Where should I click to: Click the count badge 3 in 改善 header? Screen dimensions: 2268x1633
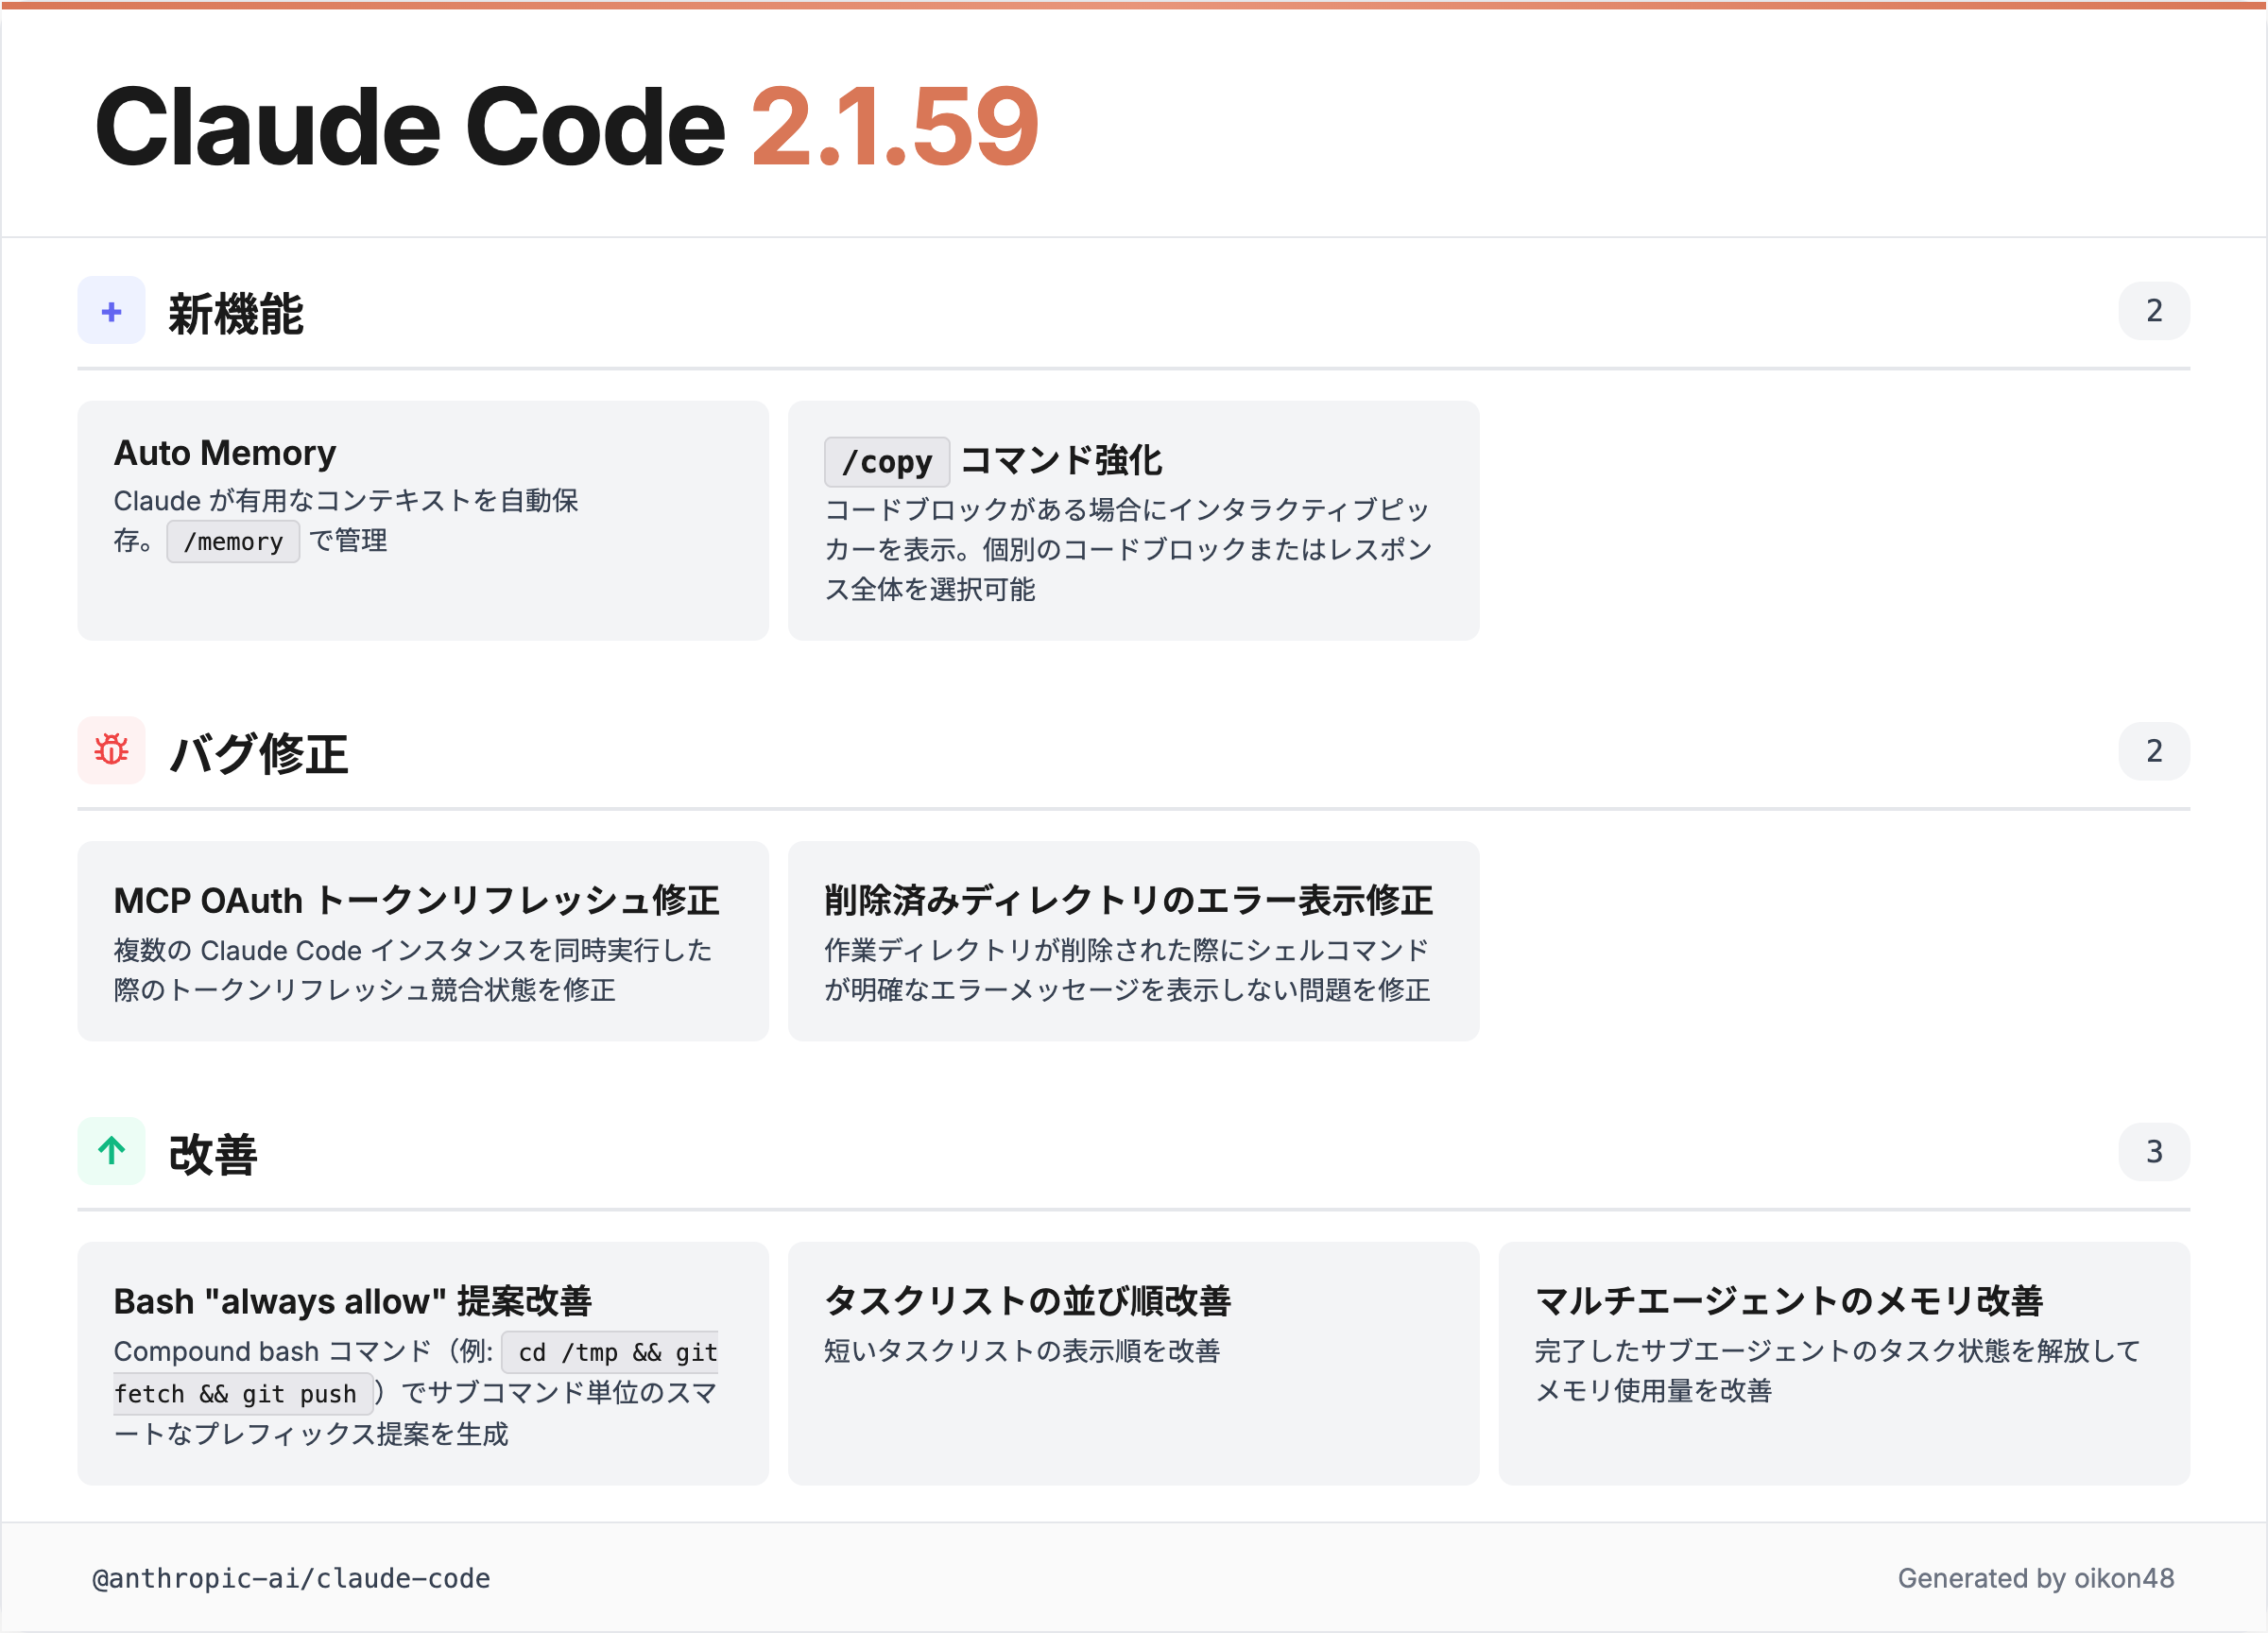click(x=2153, y=1152)
